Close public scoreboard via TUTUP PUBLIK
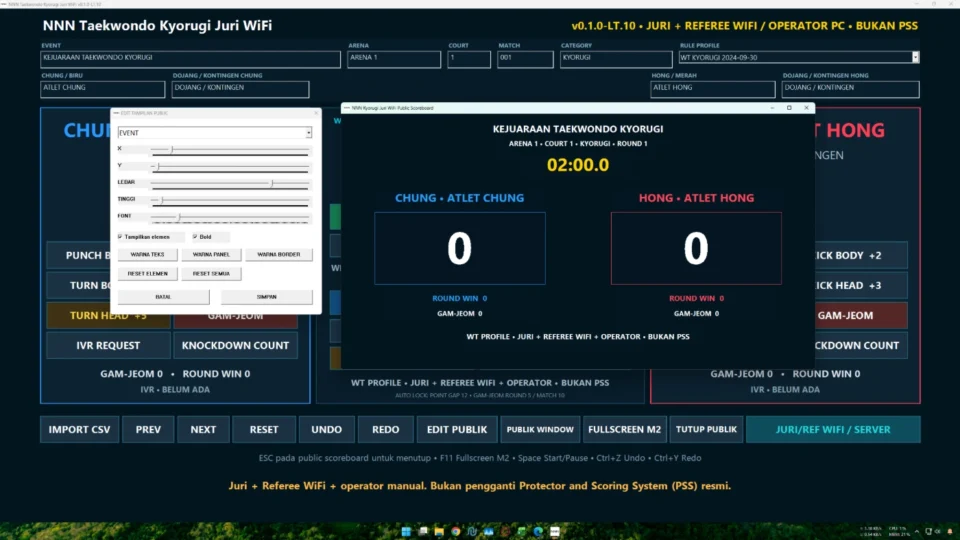The image size is (960, 540). pyautogui.click(x=706, y=430)
